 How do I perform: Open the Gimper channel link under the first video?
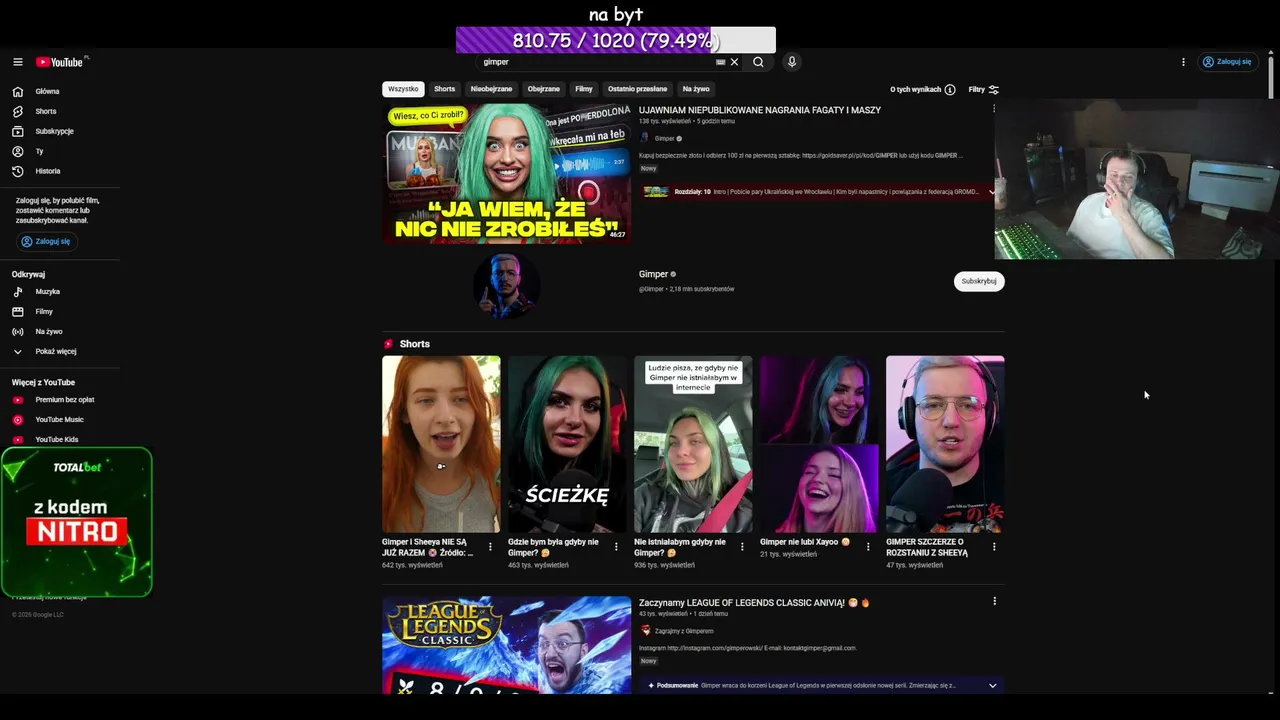pyautogui.click(x=664, y=139)
